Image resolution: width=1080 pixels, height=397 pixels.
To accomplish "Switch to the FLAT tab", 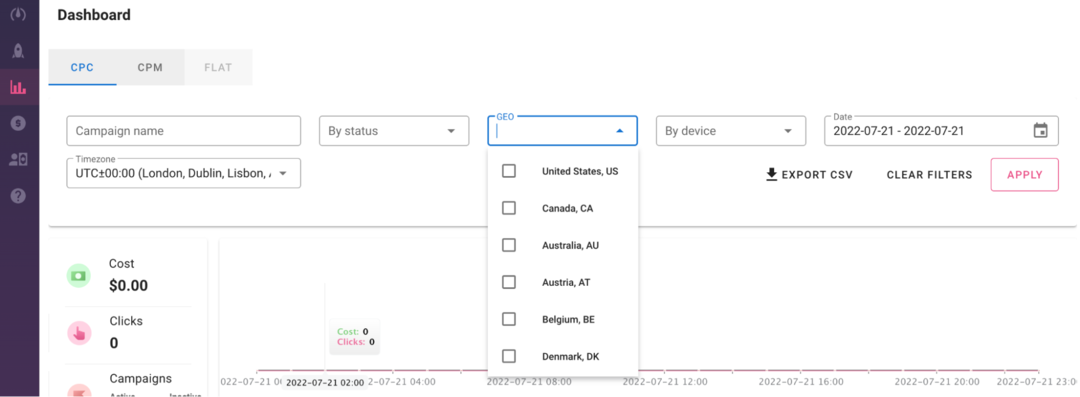I will tap(218, 68).
